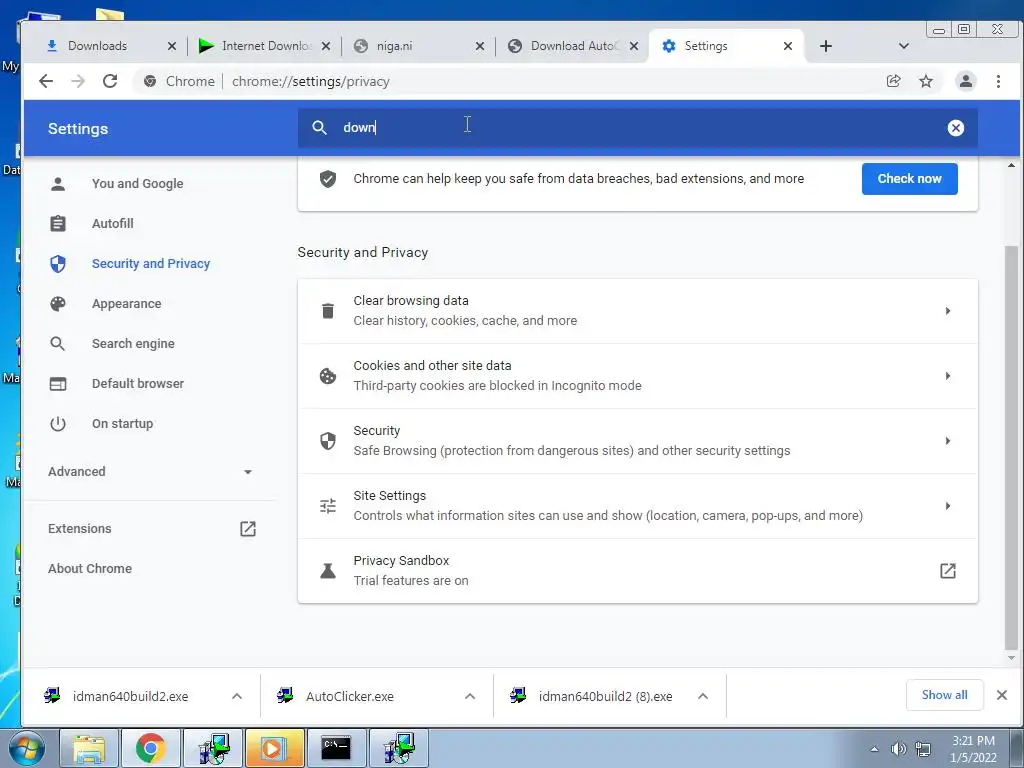The image size is (1024, 768).
Task: Click the flask icon beside Privacy Sandbox
Action: click(328, 571)
